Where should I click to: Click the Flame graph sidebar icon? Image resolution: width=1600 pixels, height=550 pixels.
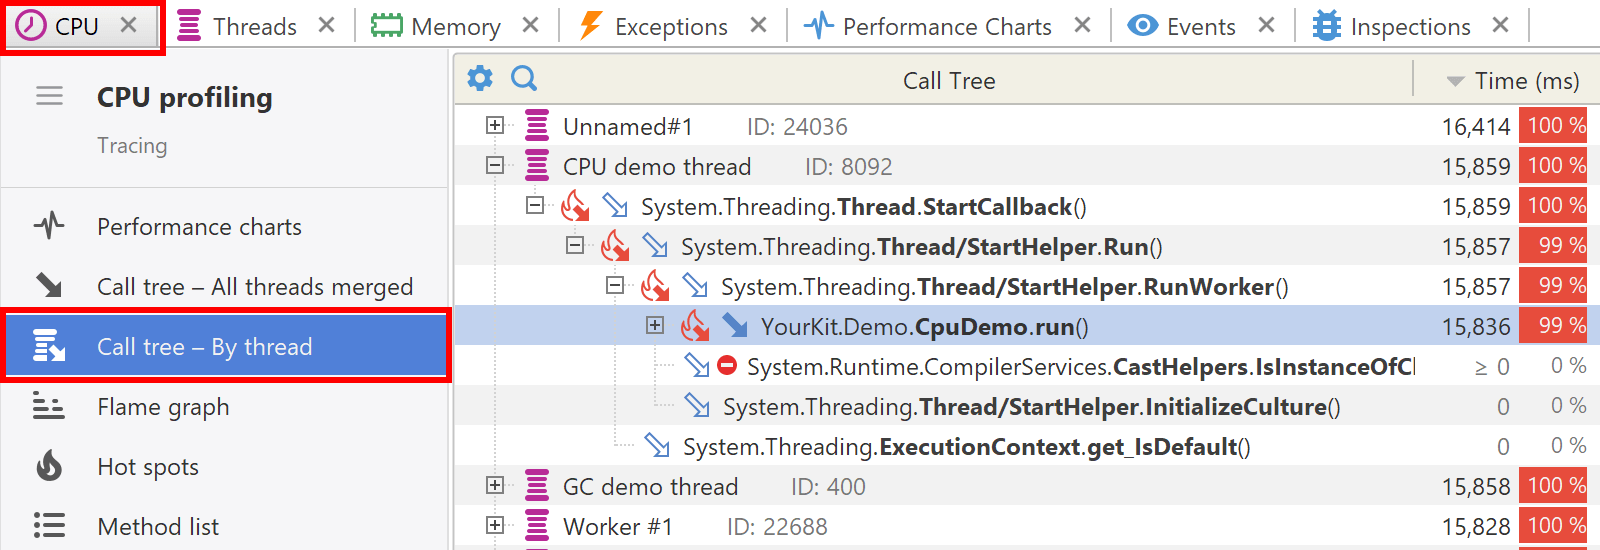tap(49, 406)
